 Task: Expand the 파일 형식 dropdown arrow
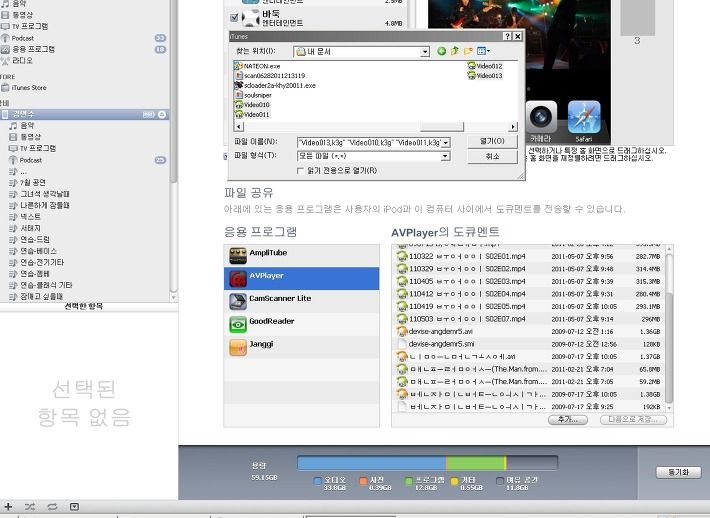446,156
